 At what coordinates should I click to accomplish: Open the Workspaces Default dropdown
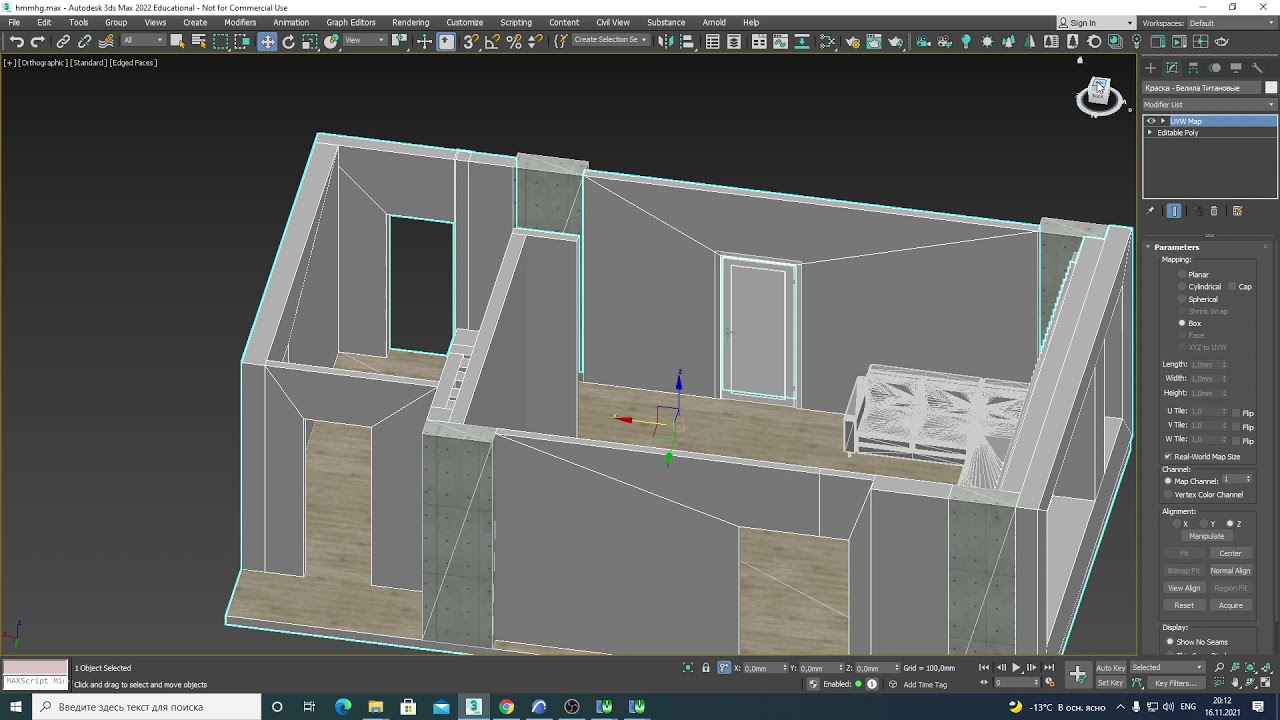point(1232,23)
